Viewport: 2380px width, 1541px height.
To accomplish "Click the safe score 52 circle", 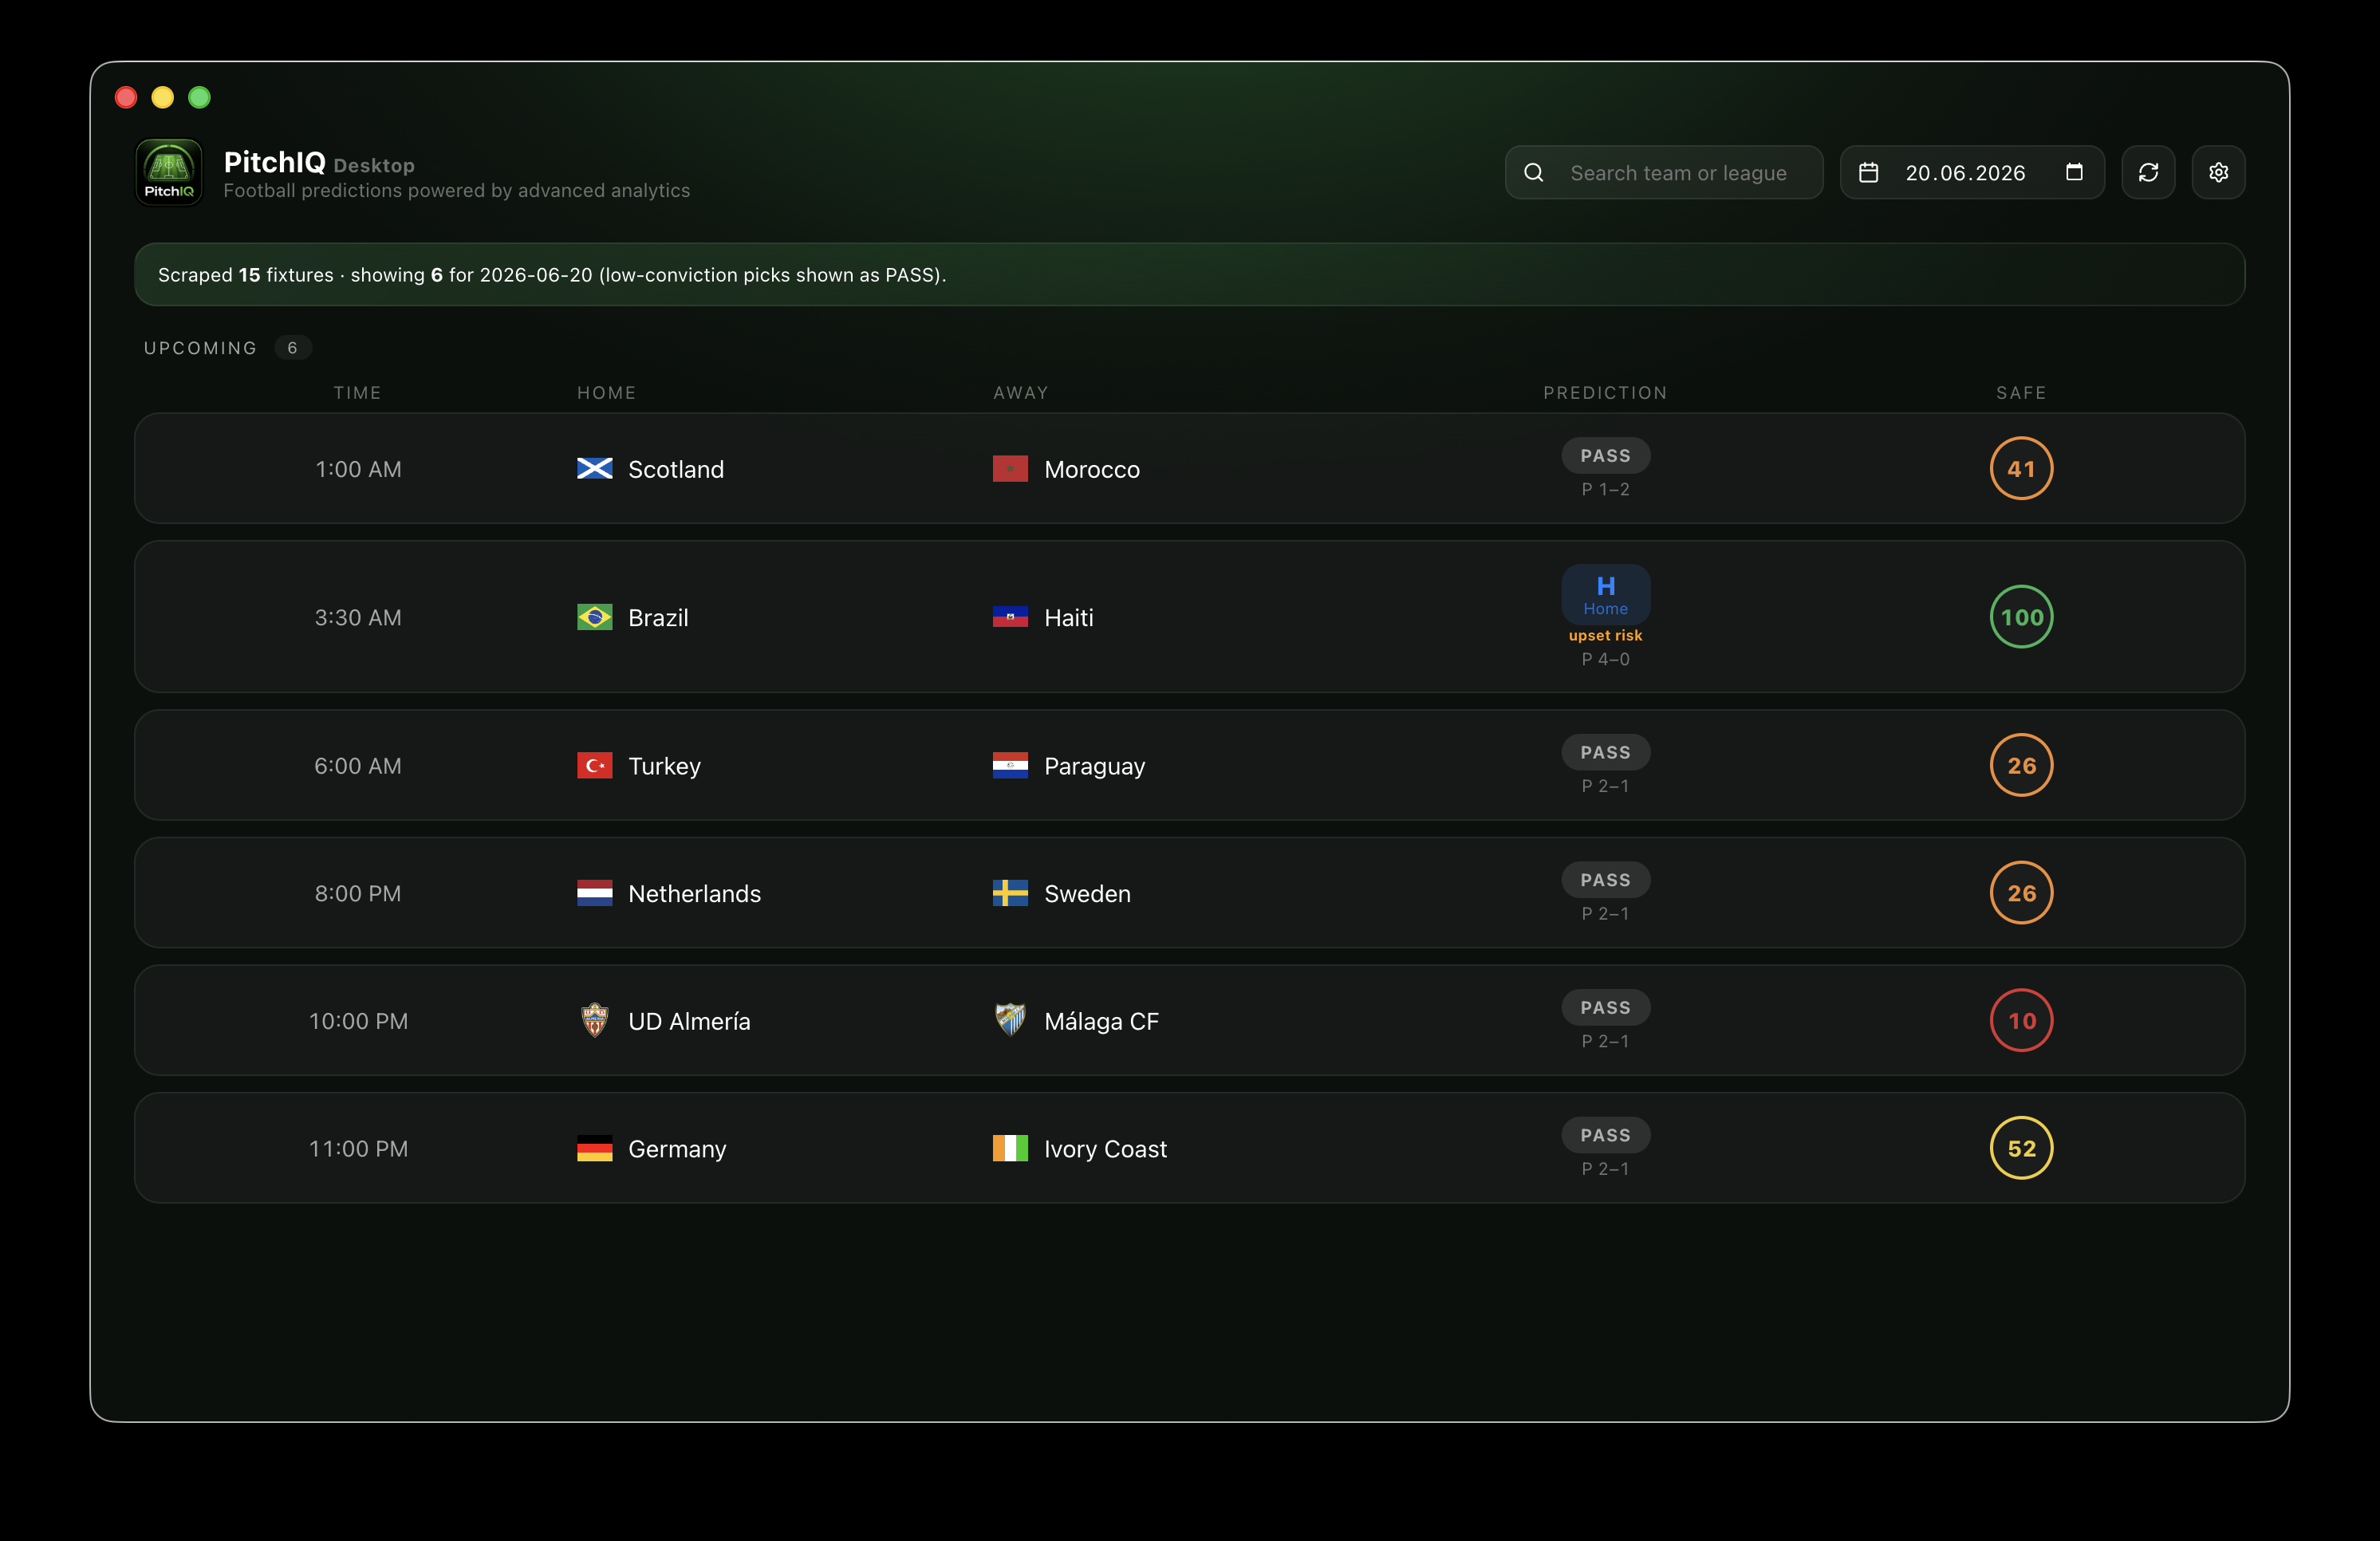I will coord(2021,1149).
